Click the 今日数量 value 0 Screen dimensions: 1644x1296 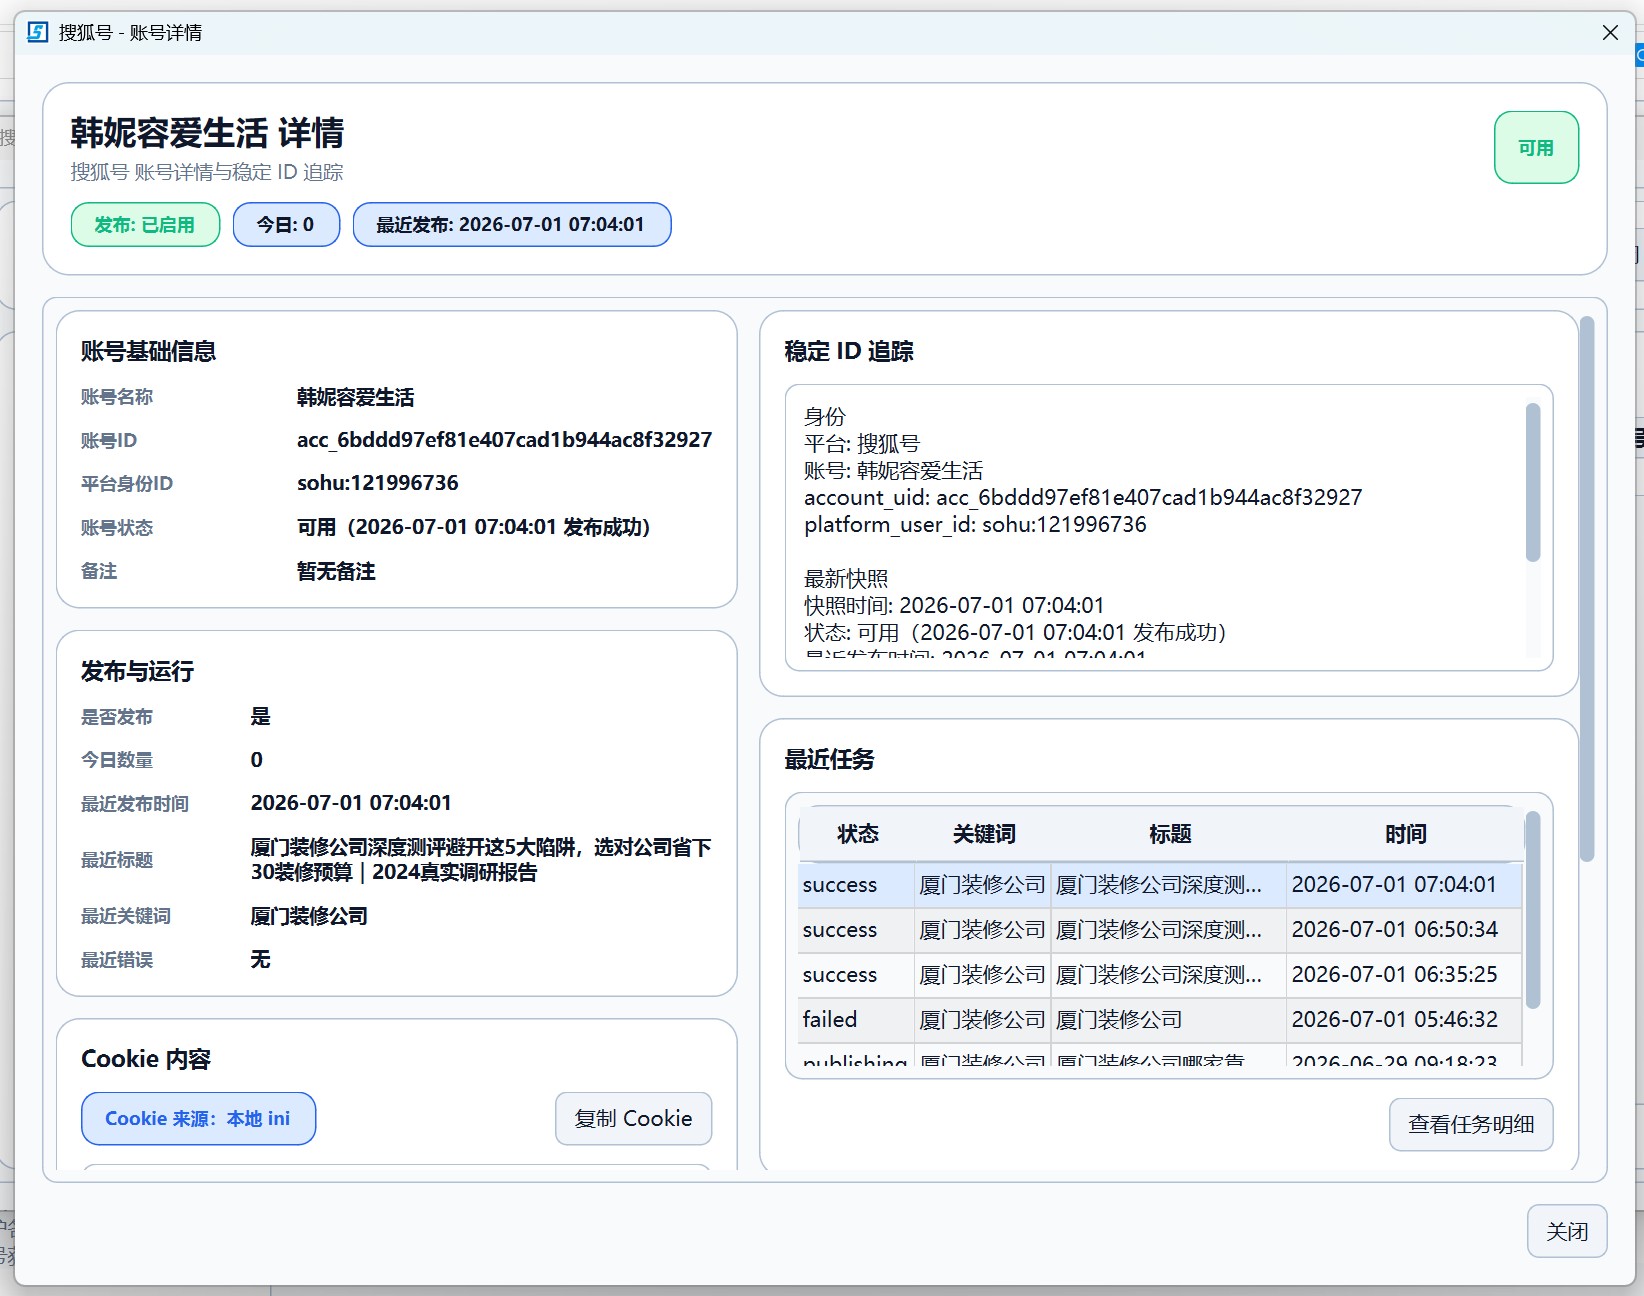(x=257, y=760)
